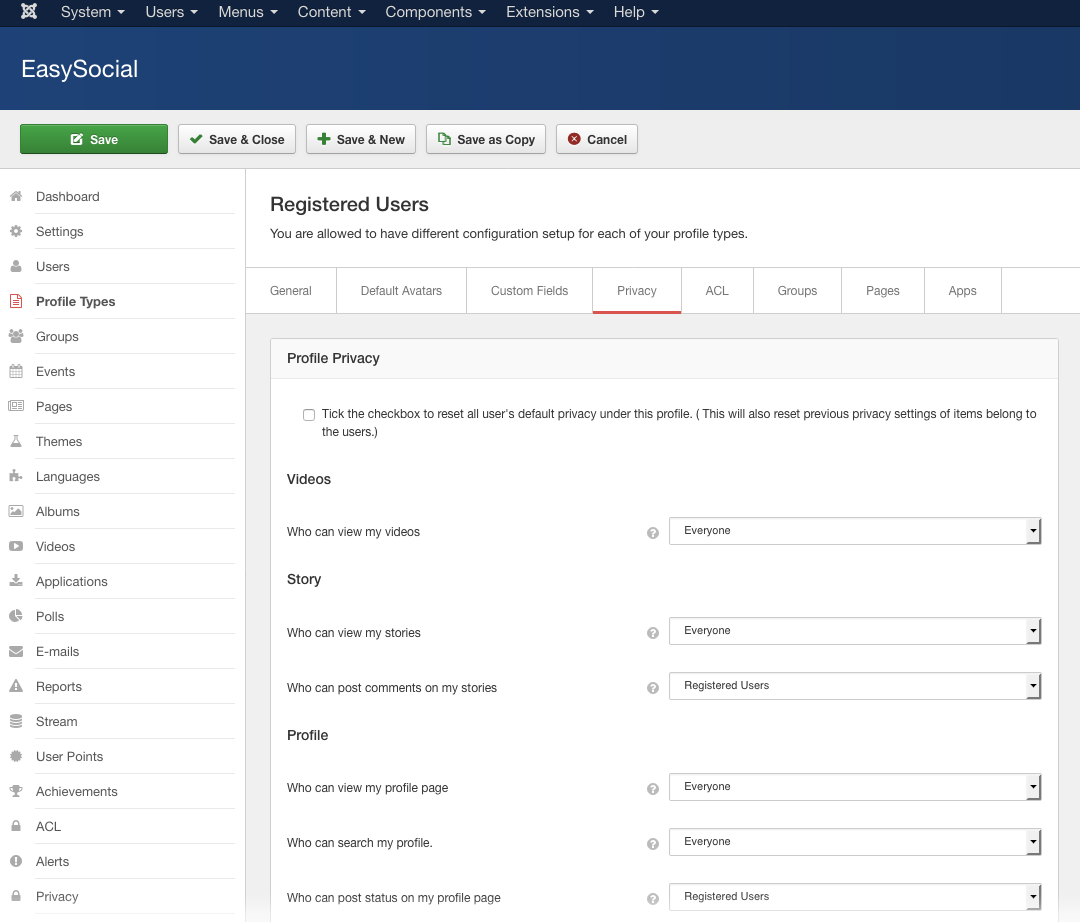This screenshot has height=922, width=1080.
Task: Open the Who can view my videos dropdown
Action: [855, 531]
